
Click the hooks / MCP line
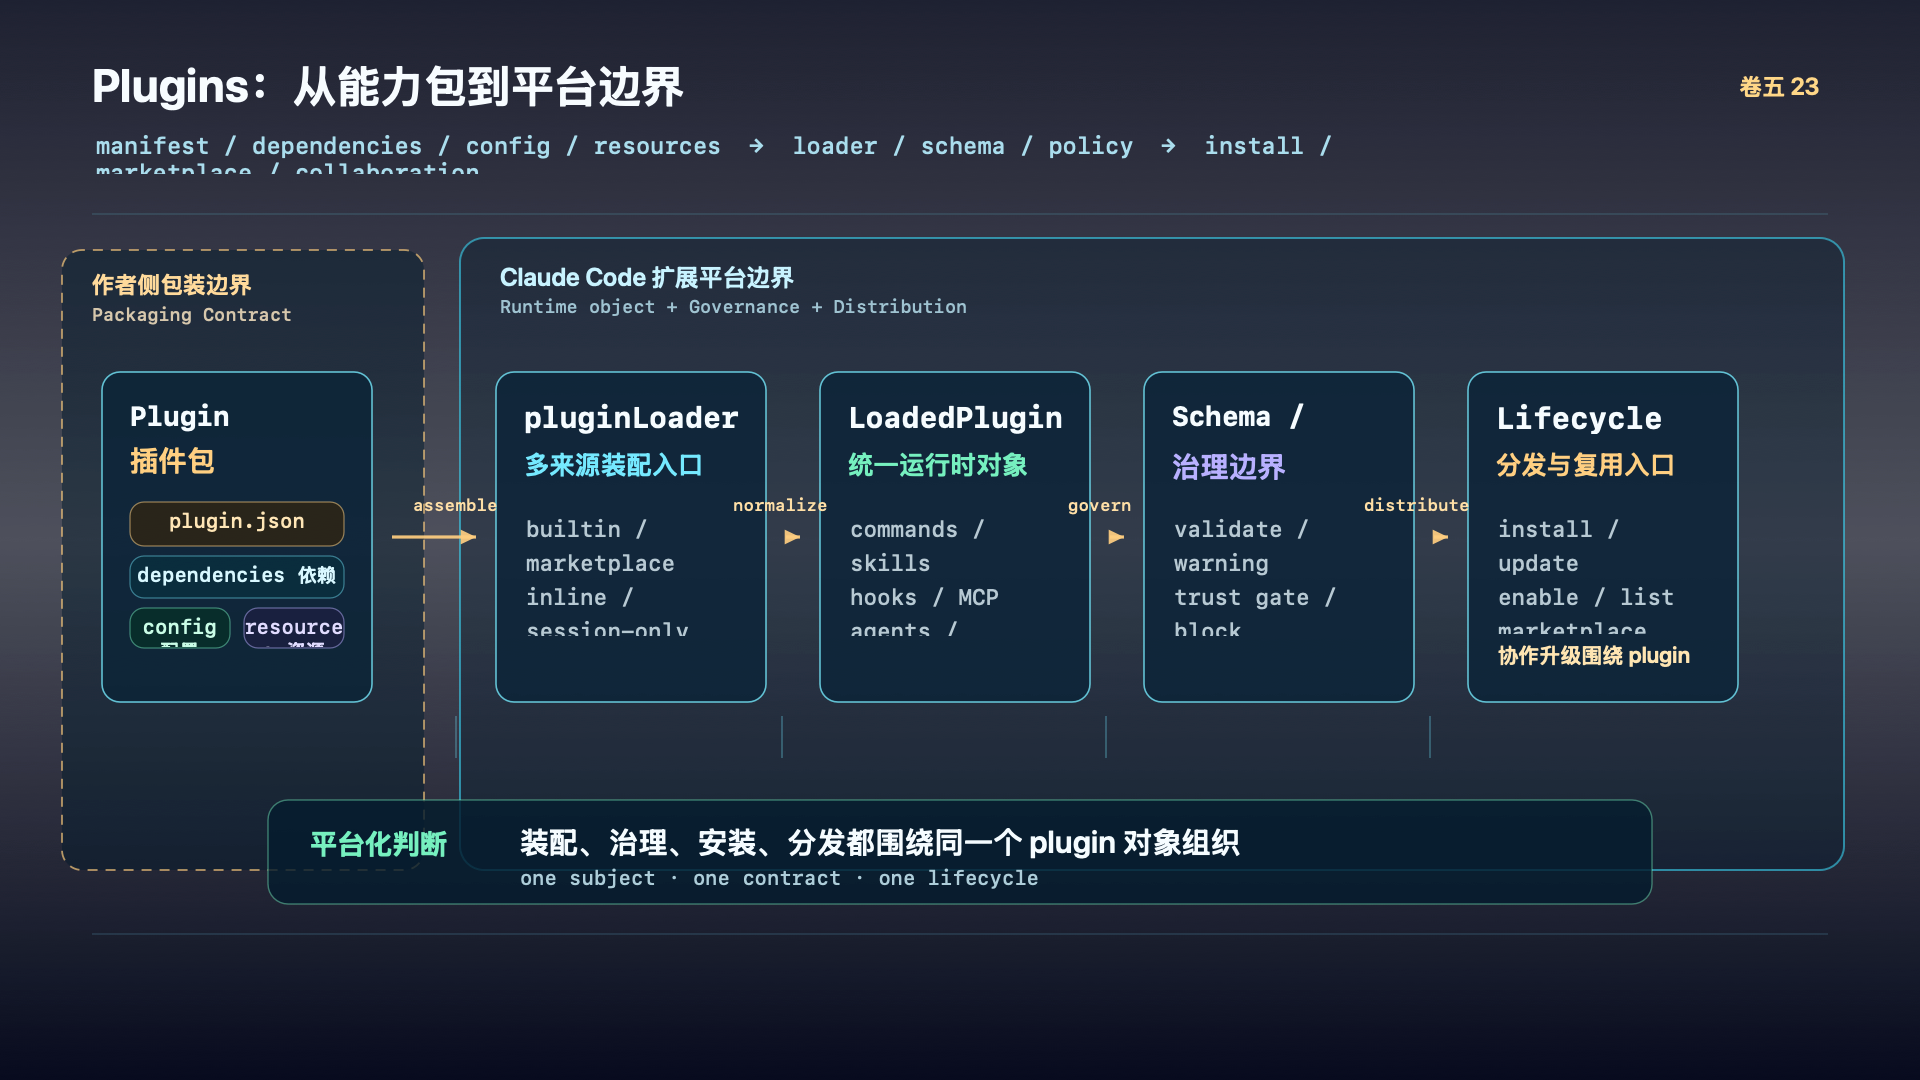924,597
